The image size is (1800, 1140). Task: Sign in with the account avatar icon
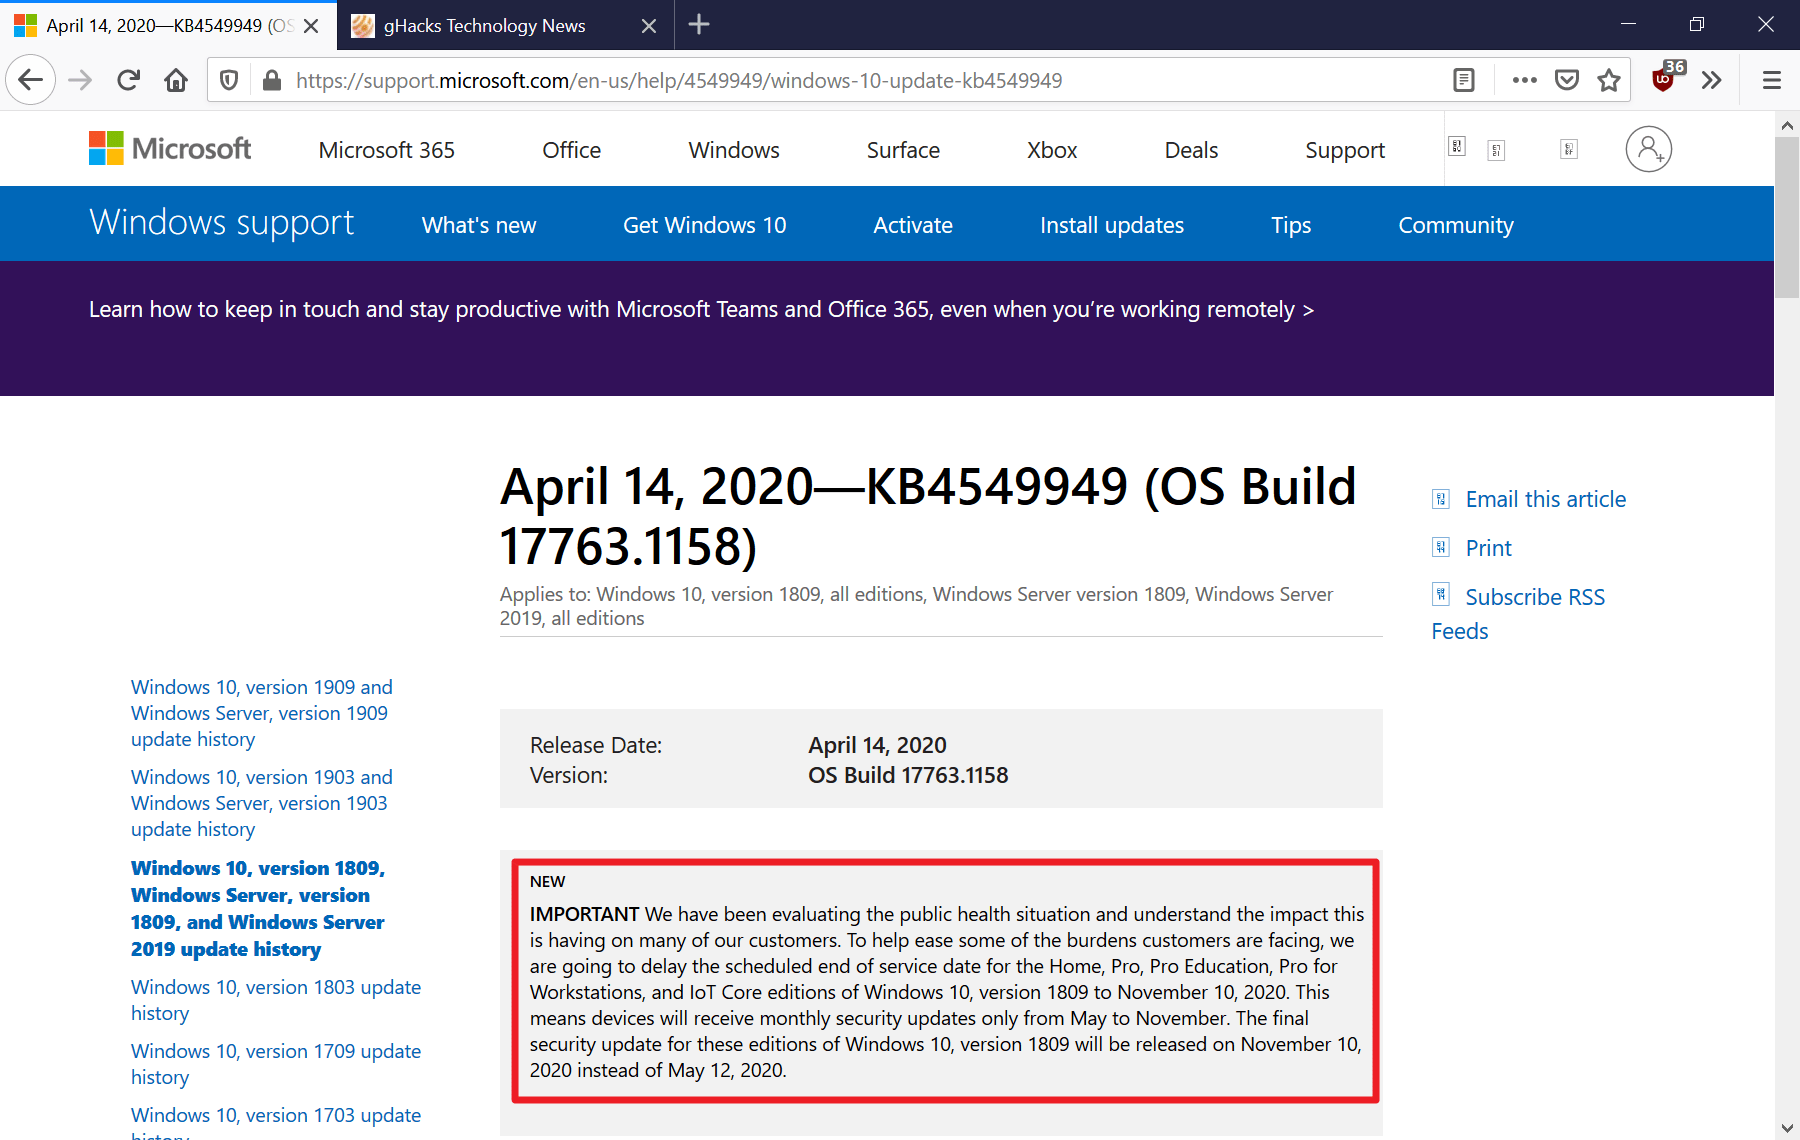[1648, 149]
